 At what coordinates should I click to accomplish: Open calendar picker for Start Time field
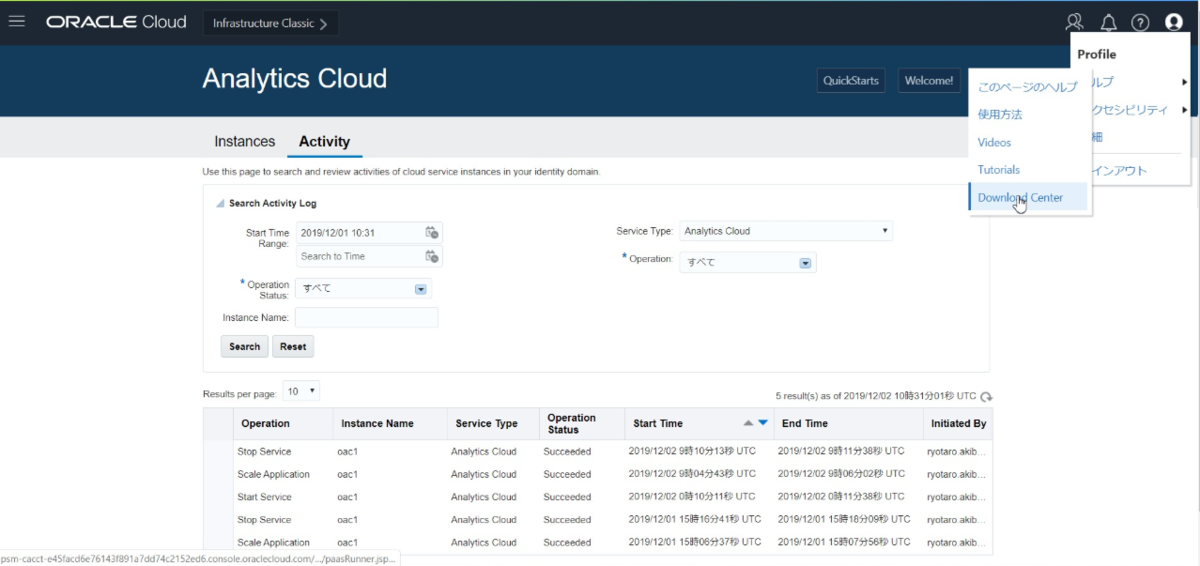pyautogui.click(x=432, y=232)
